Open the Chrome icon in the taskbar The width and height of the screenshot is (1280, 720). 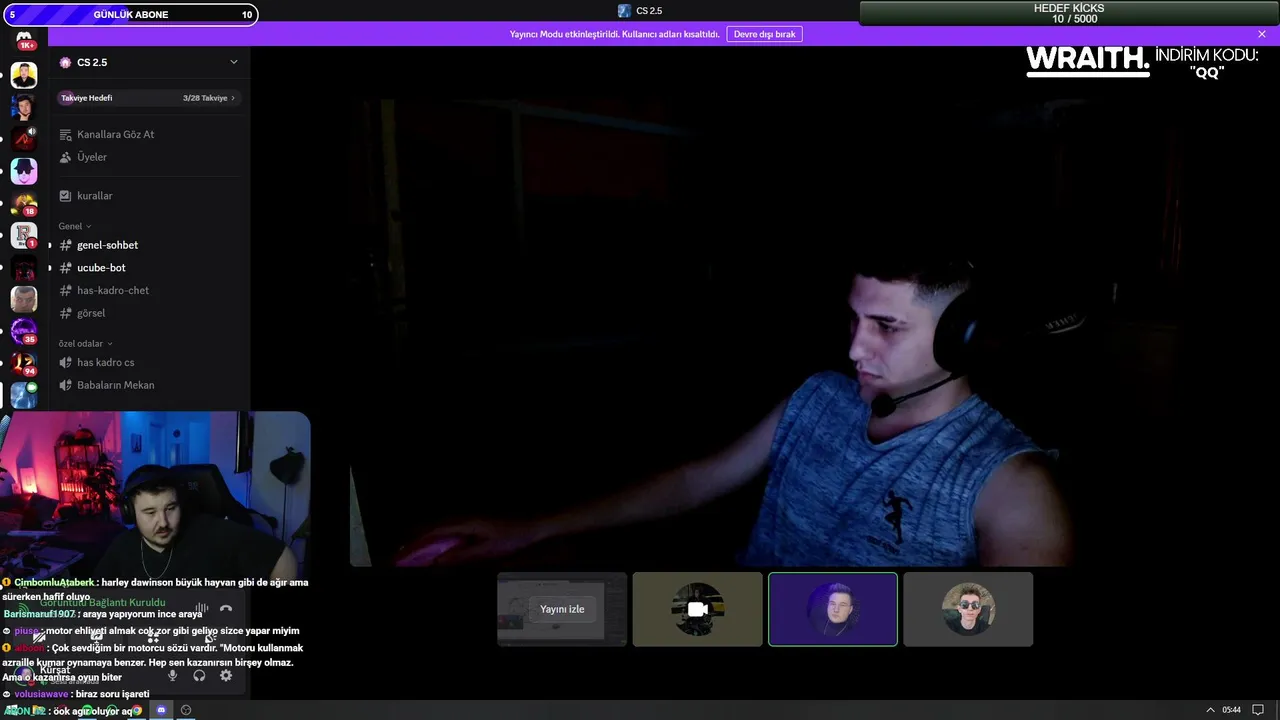click(x=137, y=710)
